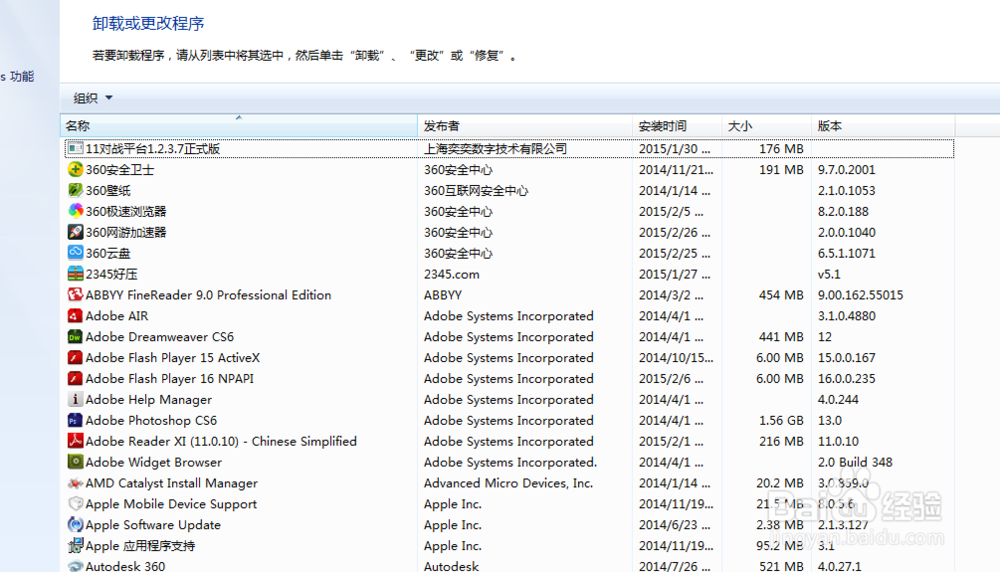Select the 360安全卫士 program name
The width and height of the screenshot is (1000, 572).
point(120,170)
